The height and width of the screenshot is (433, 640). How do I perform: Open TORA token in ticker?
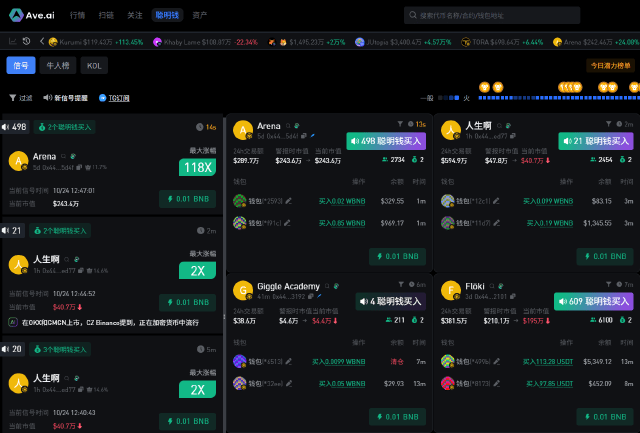point(502,42)
